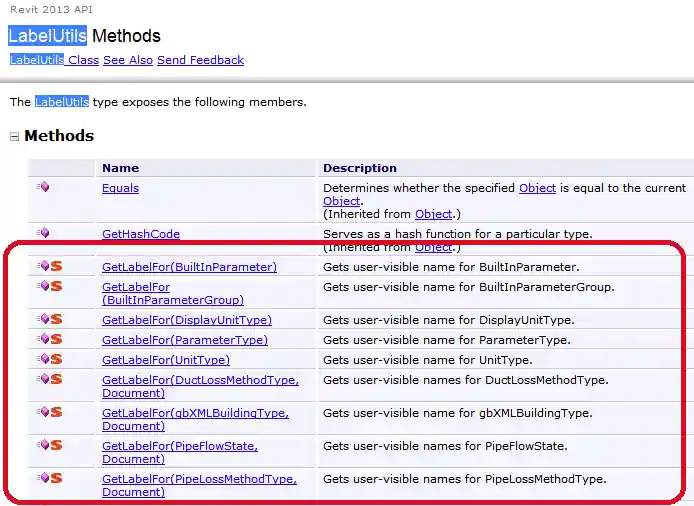Click Object link in Equals description
The height and width of the screenshot is (506, 694).
point(537,188)
